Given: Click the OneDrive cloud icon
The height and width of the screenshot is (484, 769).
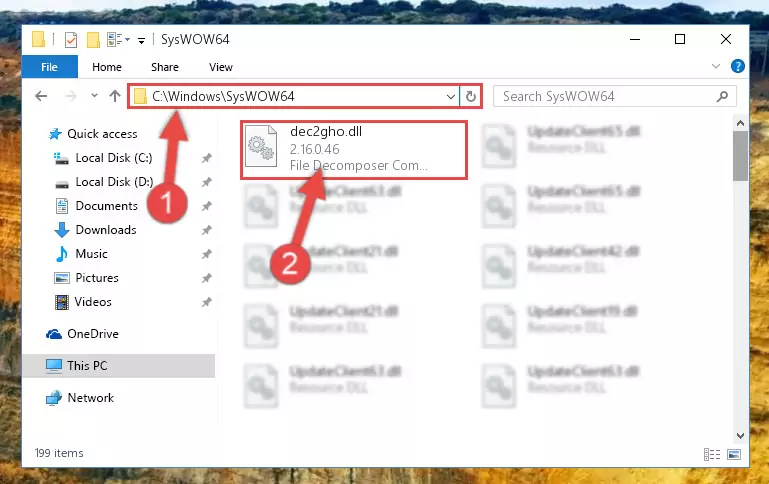Looking at the screenshot, I should (x=54, y=334).
